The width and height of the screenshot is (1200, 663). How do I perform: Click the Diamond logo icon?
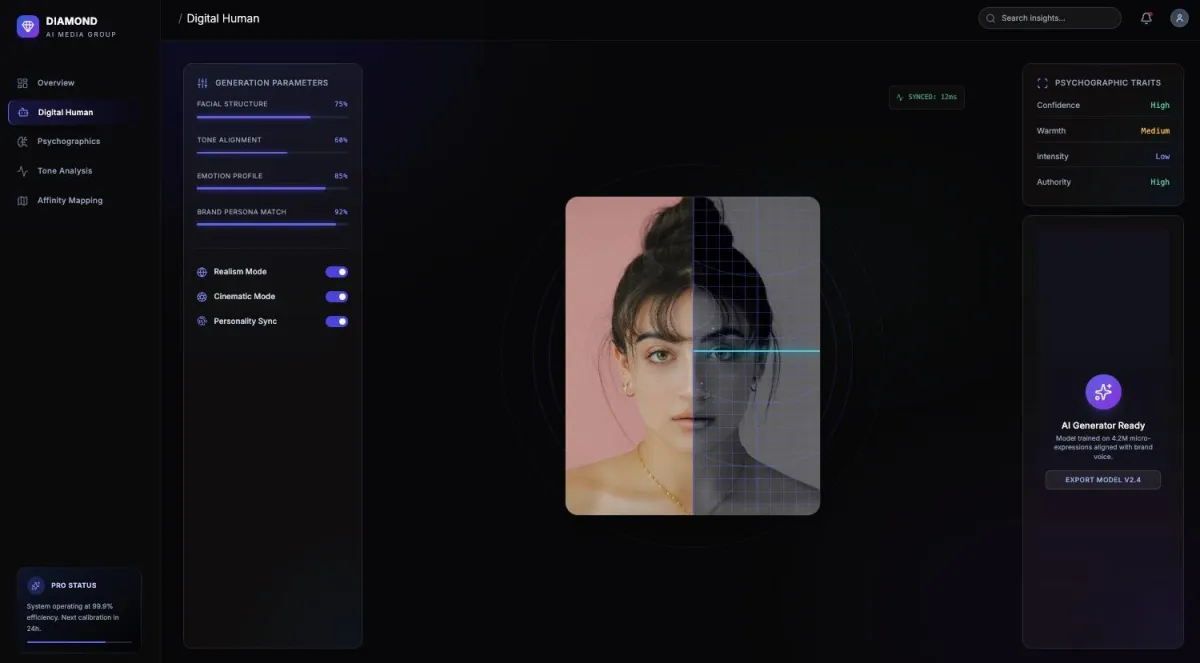(x=28, y=27)
